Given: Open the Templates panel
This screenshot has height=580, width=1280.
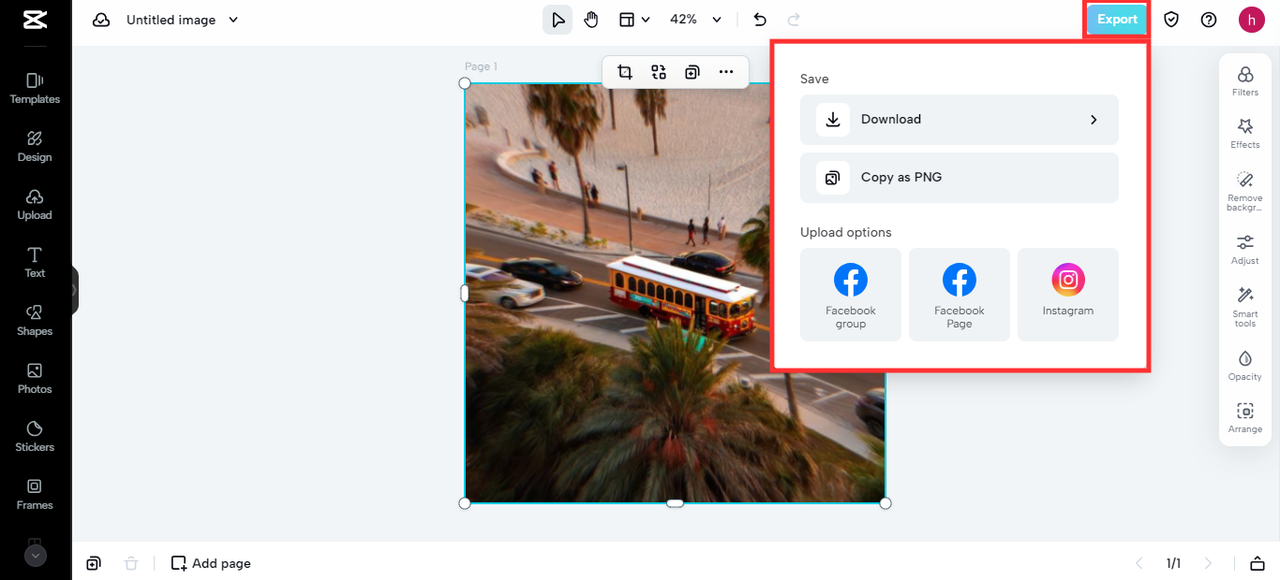Looking at the screenshot, I should (x=35, y=88).
